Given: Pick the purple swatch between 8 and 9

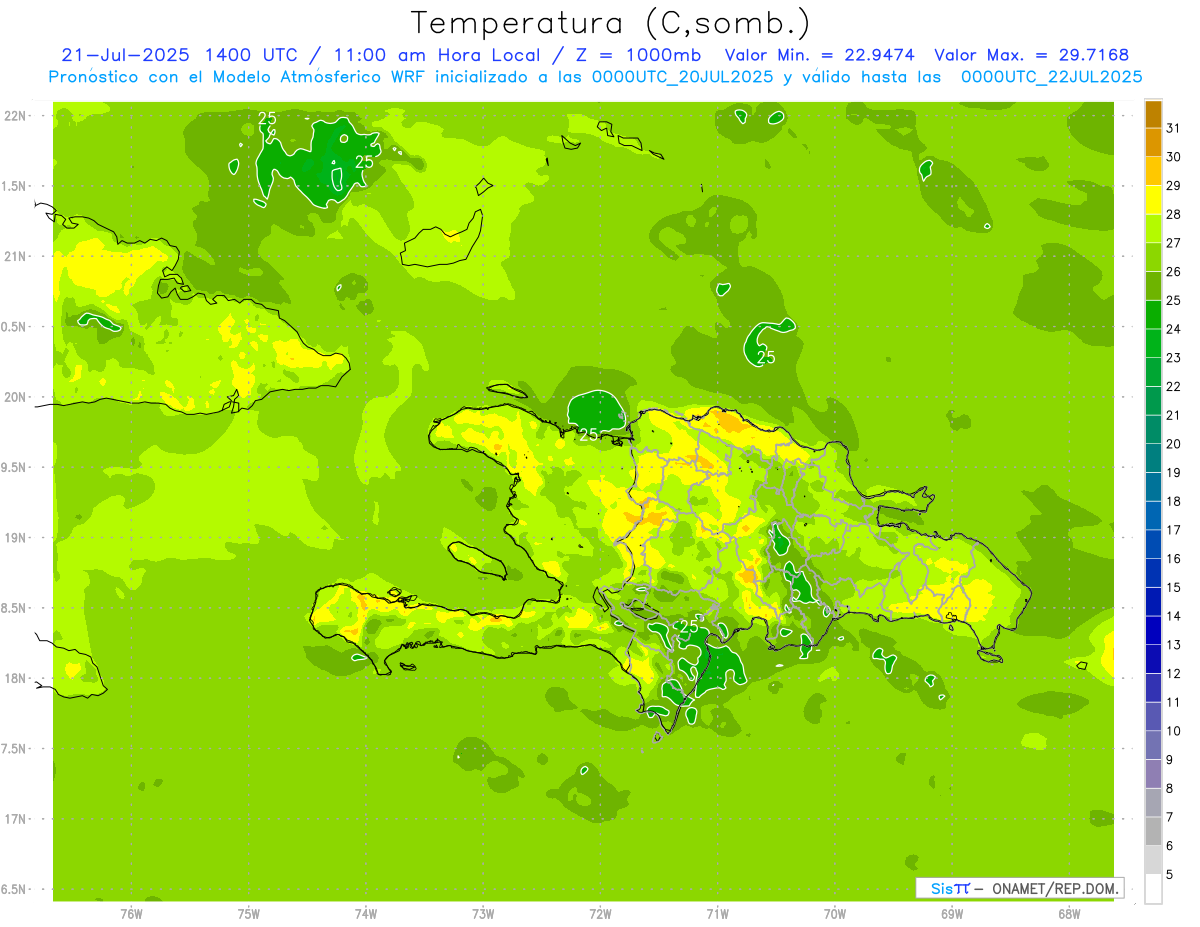Looking at the screenshot, I should (1153, 774).
